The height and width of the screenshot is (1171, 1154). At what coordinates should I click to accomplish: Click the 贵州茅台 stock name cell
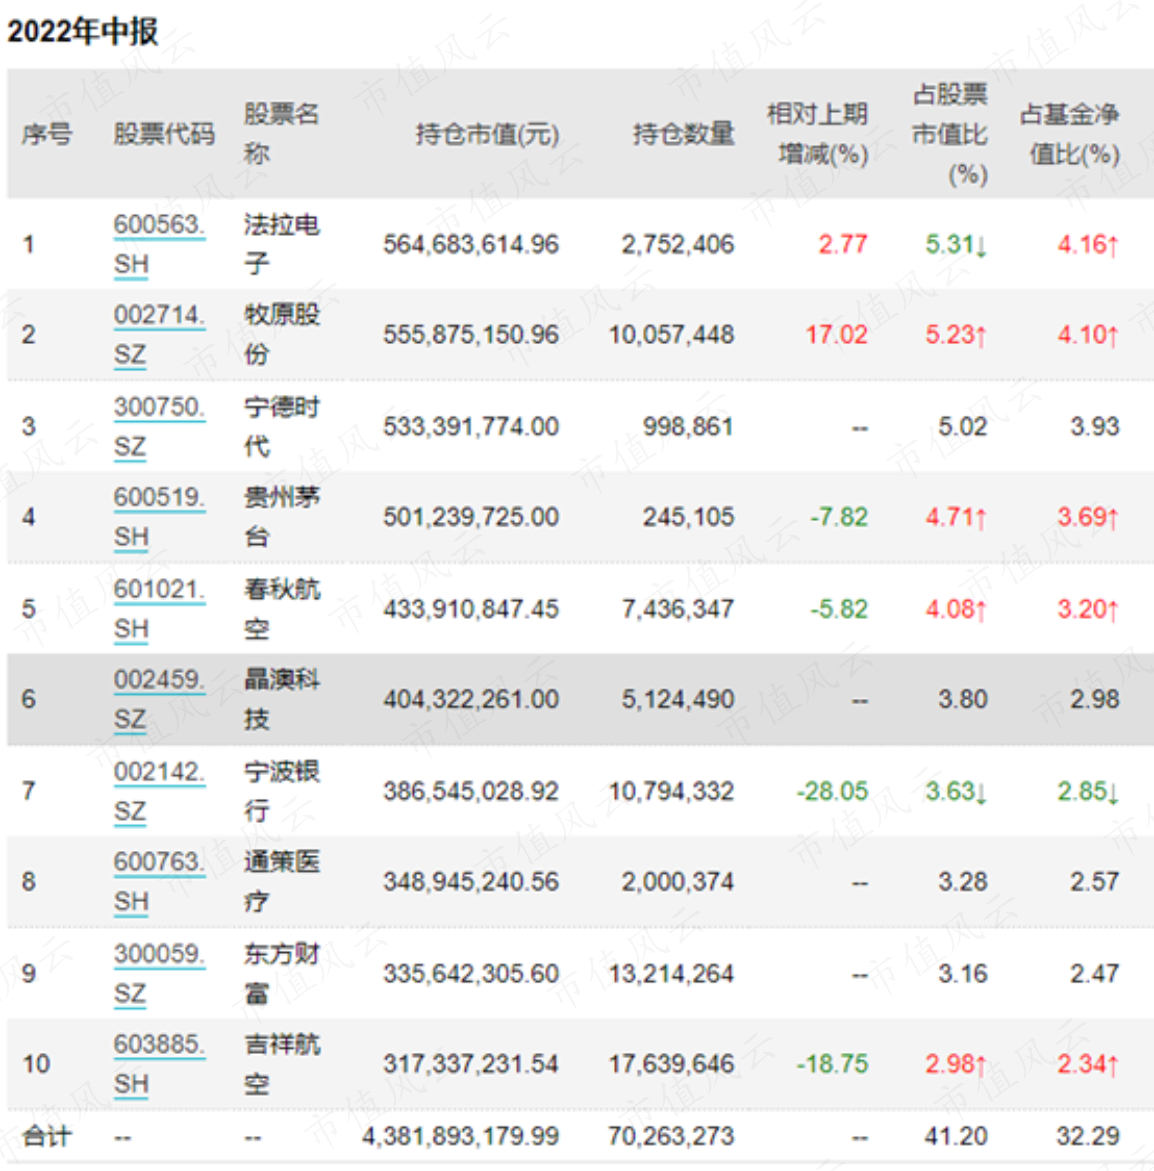(x=282, y=517)
